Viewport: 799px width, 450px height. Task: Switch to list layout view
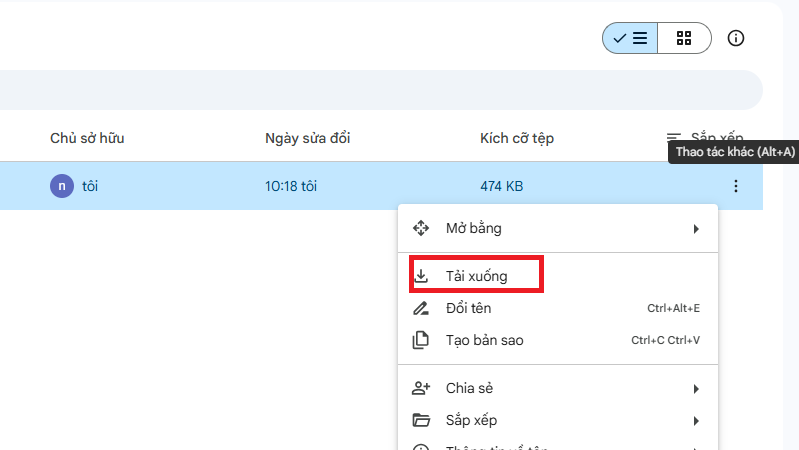tap(630, 38)
